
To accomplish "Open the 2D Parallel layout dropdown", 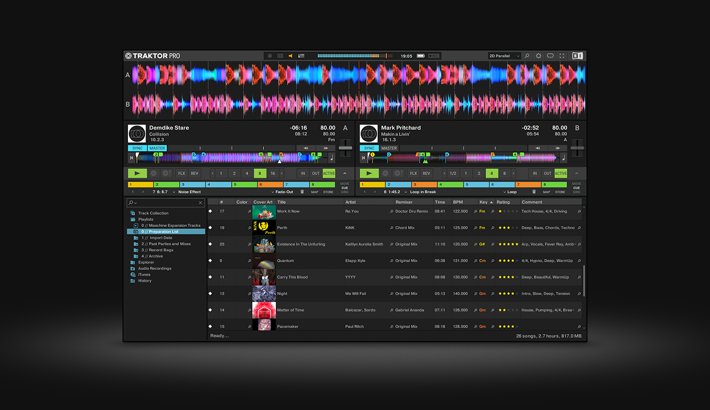I will point(505,56).
